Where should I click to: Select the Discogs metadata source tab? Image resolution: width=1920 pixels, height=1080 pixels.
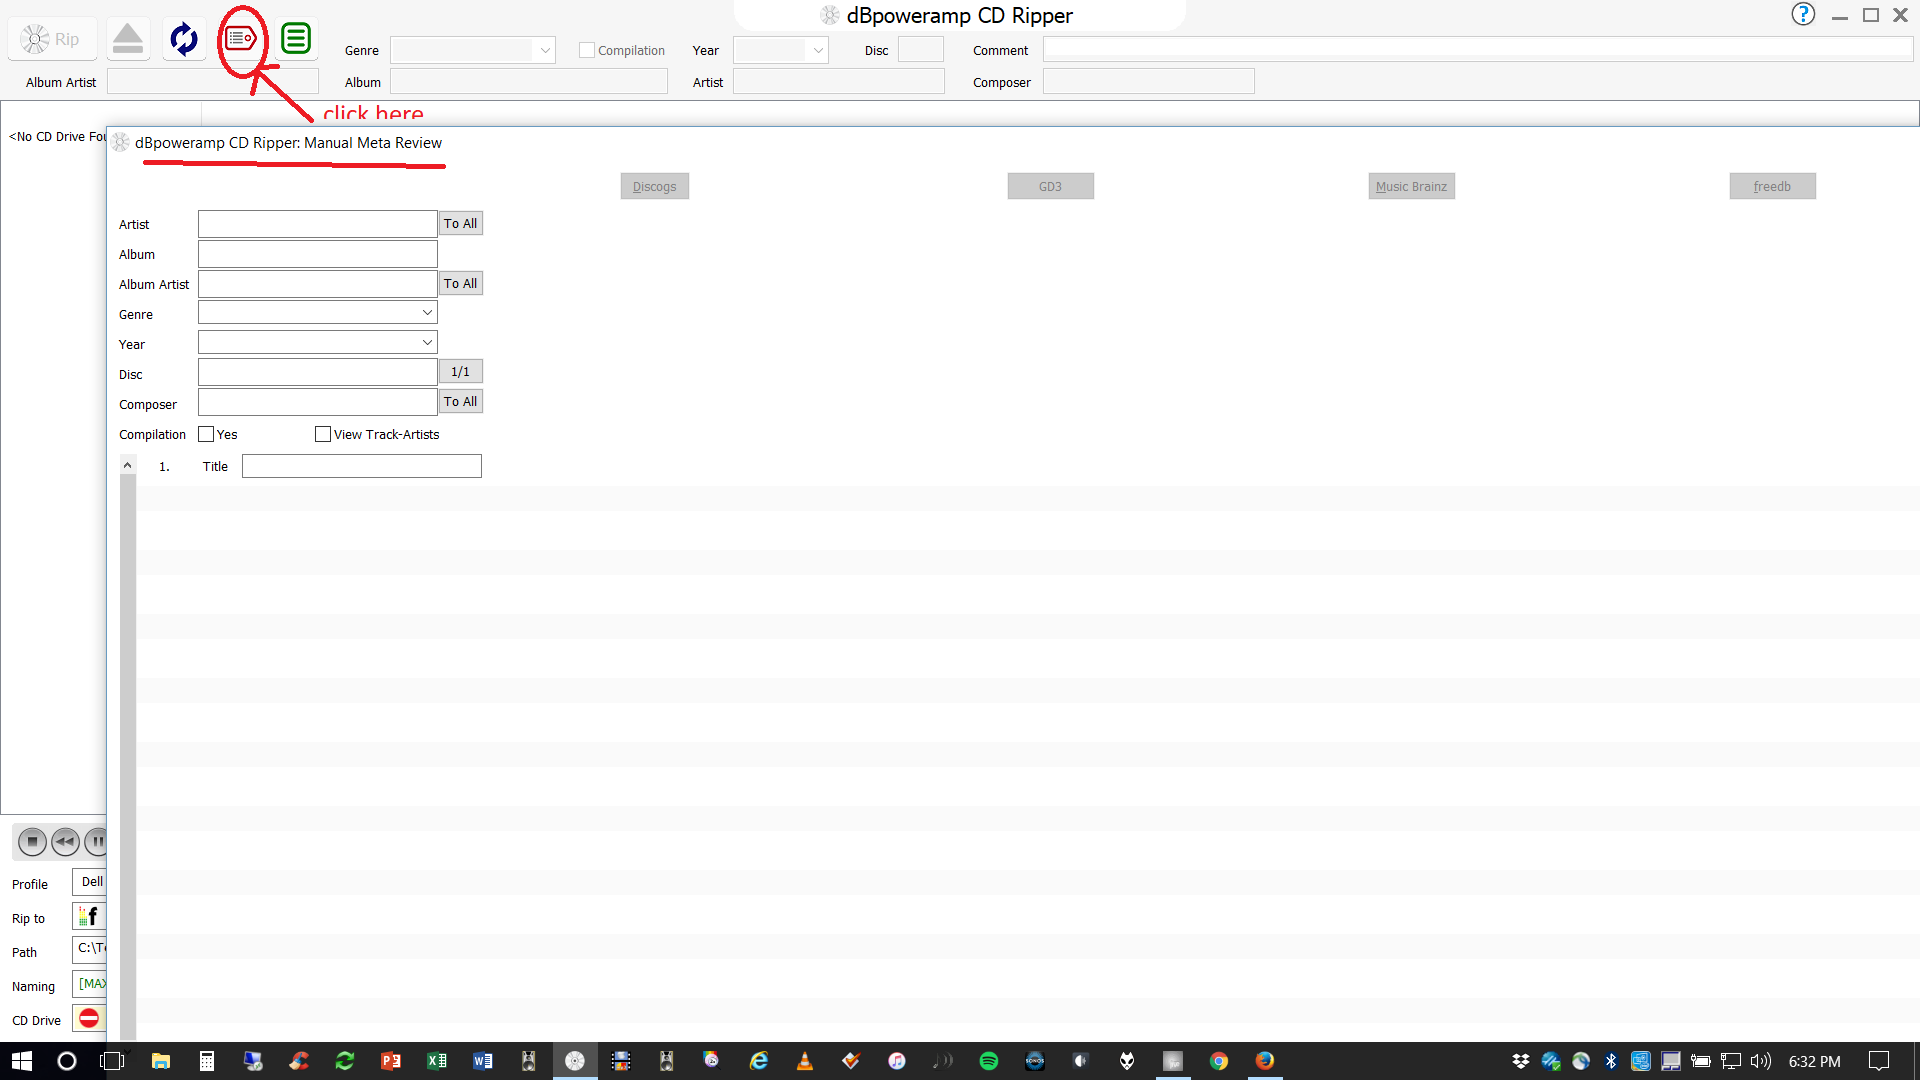[x=654, y=187]
